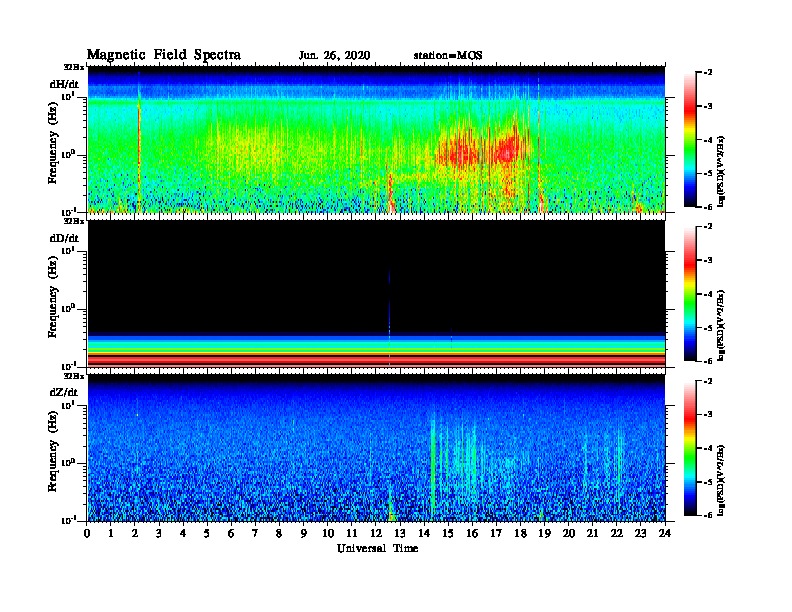Screen dimensions: 792x612
Task: Click the "-6" value on dH/dt color bar
Action: (x=708, y=207)
